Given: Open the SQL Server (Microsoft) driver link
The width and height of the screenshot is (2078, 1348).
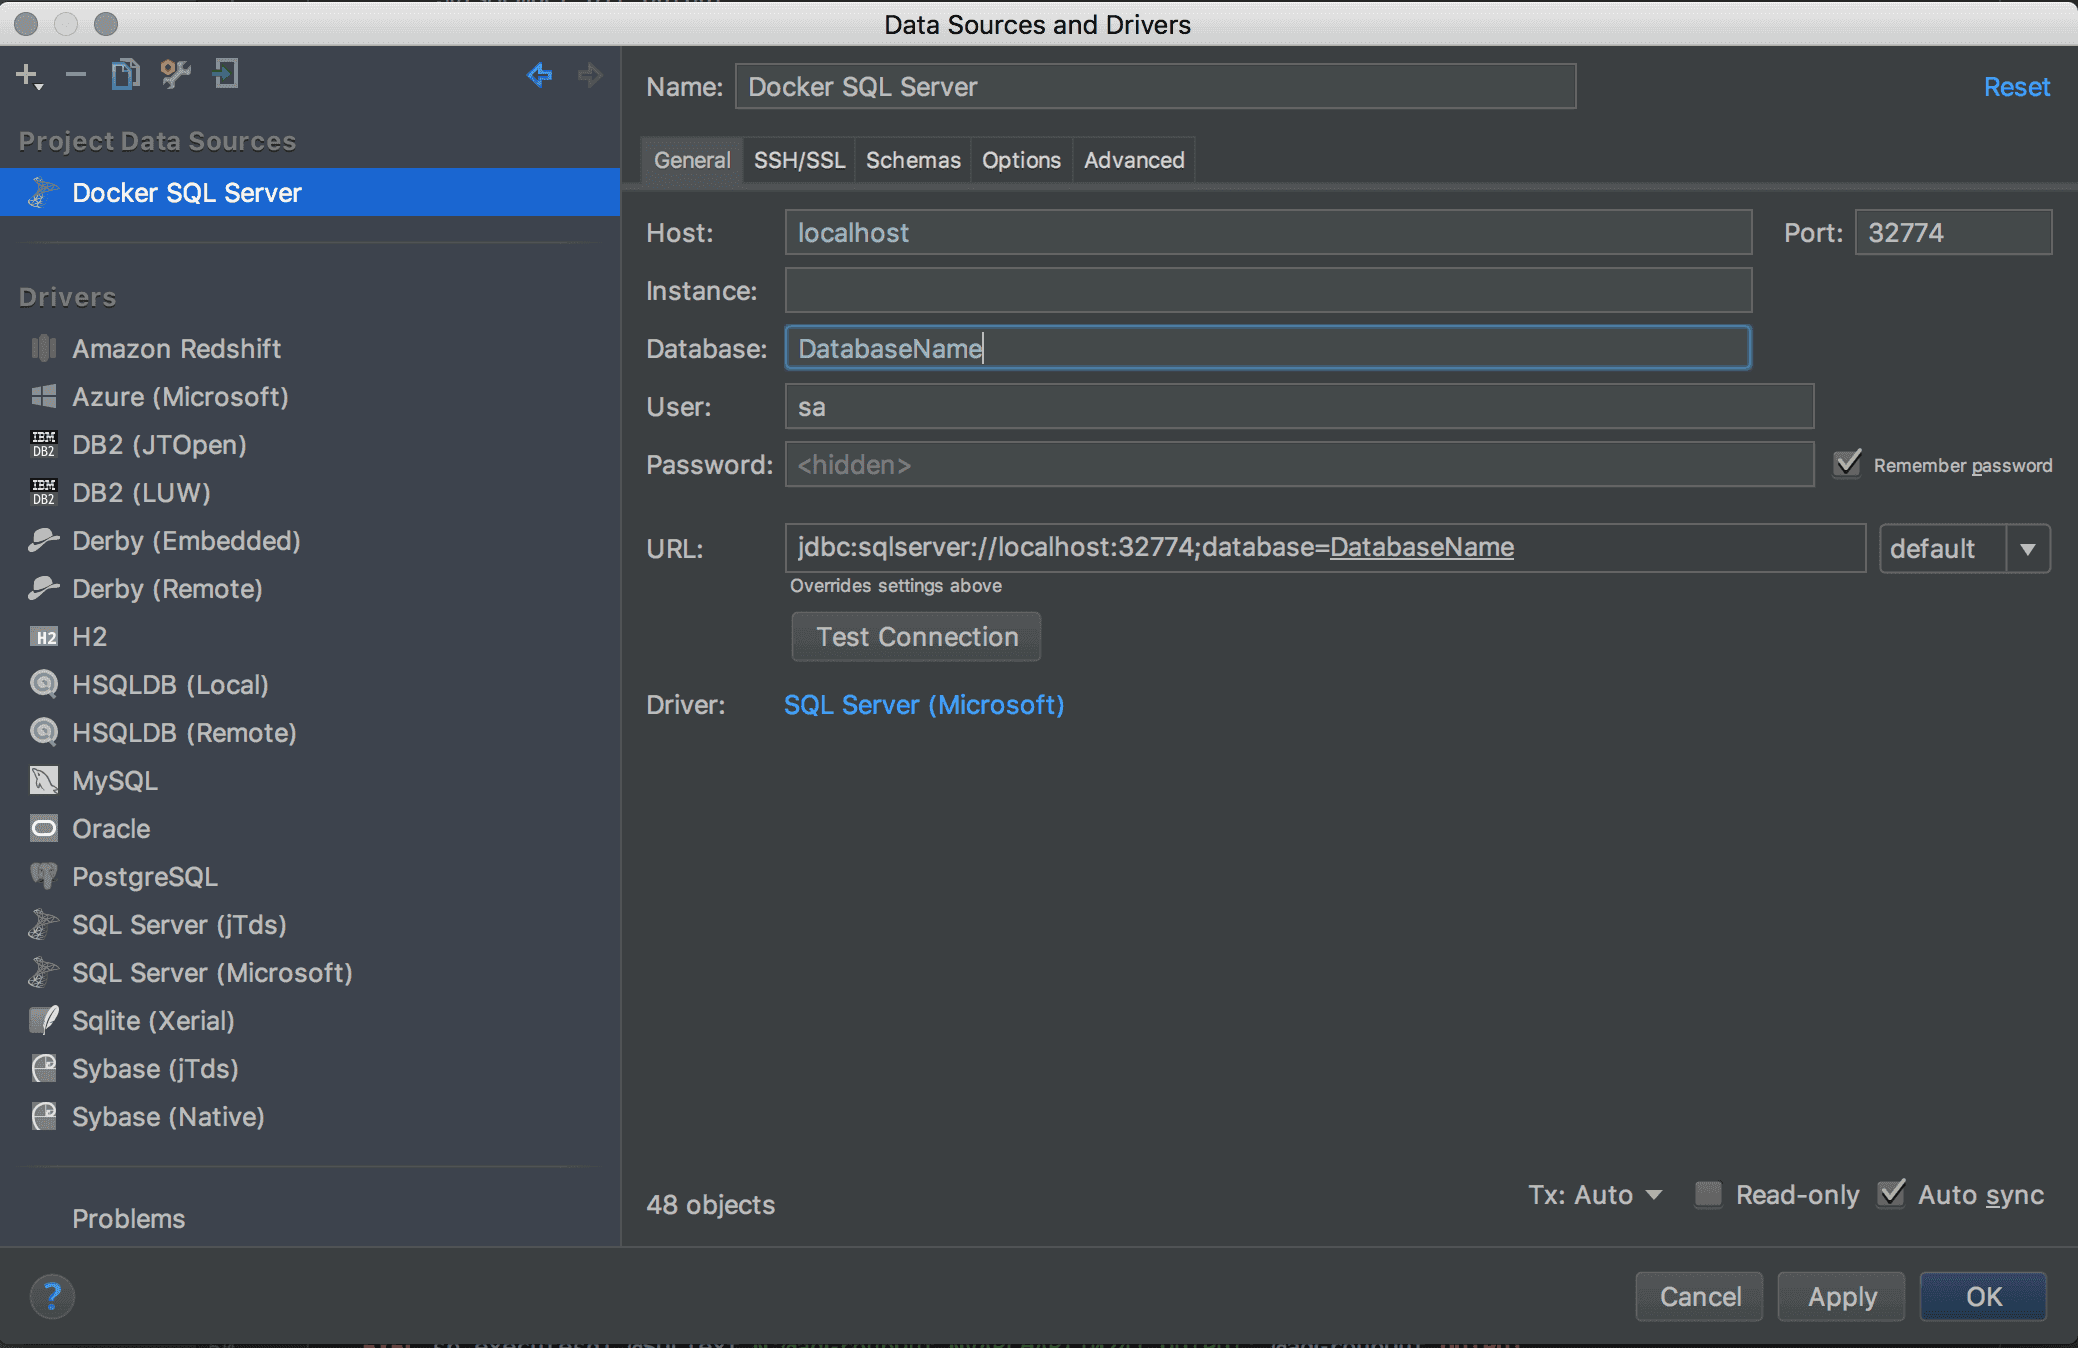Looking at the screenshot, I should tap(924, 705).
